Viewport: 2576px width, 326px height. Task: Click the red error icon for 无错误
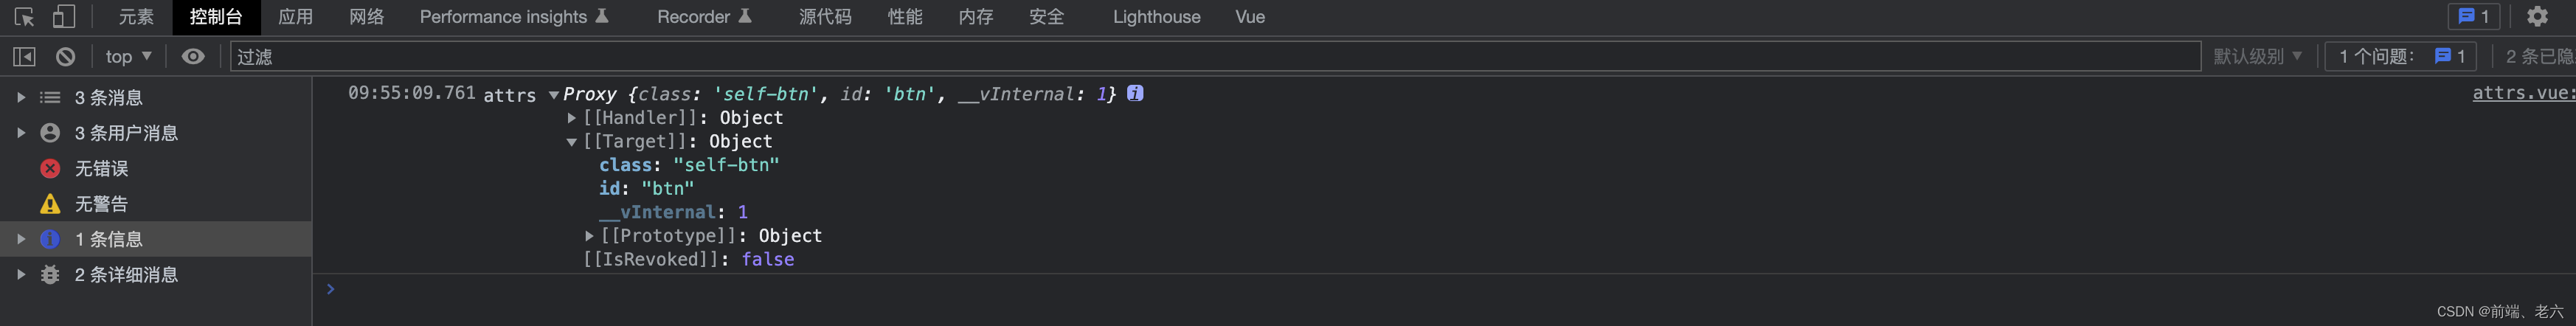click(50, 168)
